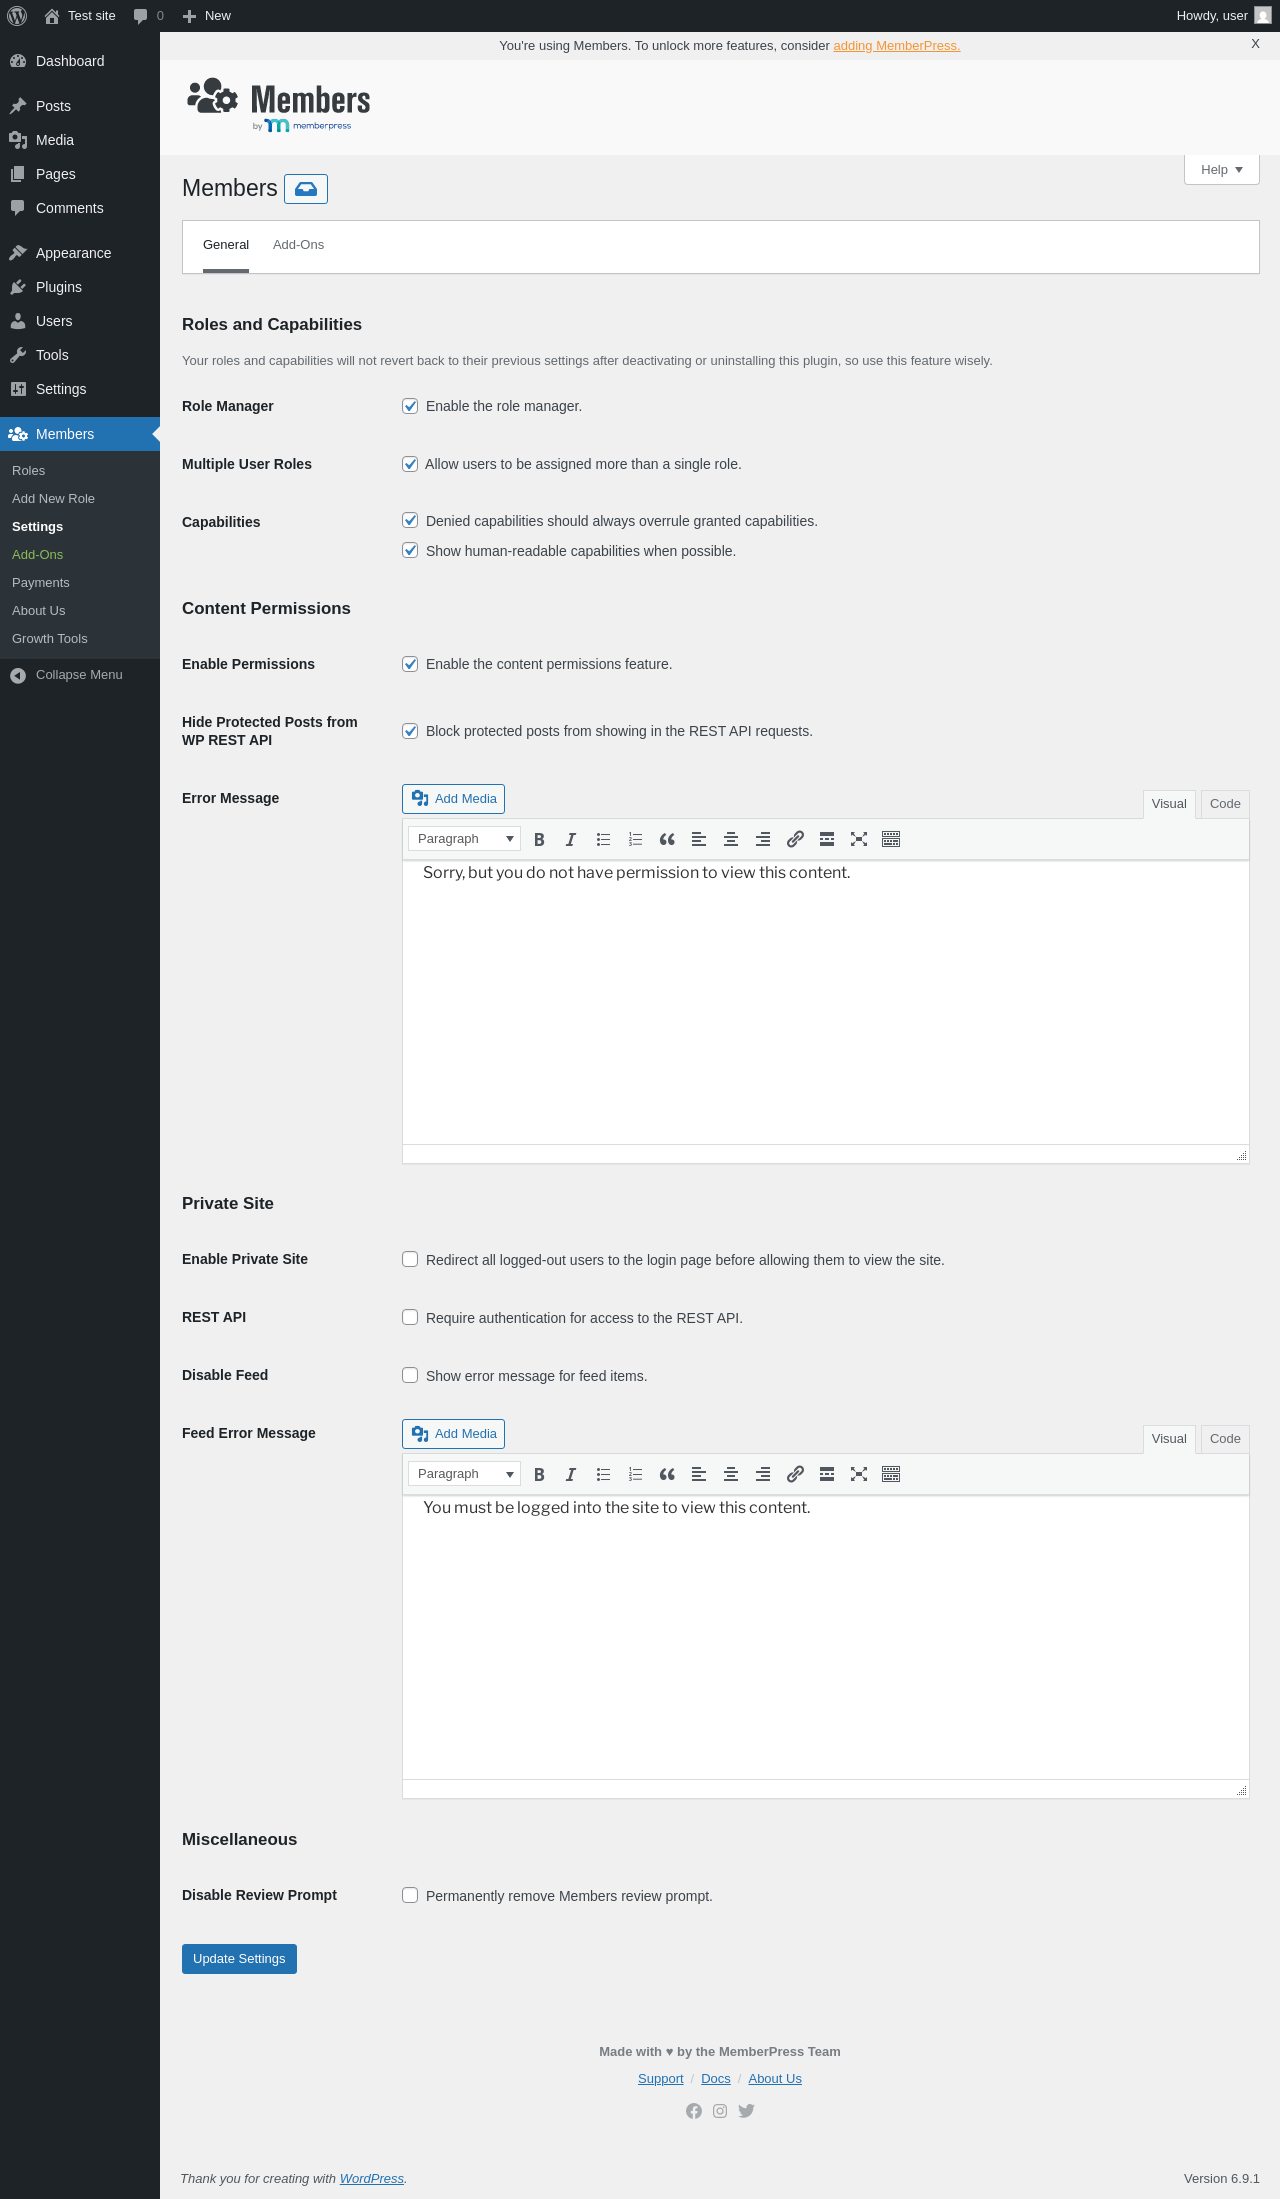Switch to the Add-Ons tab
The image size is (1280, 2199).
(x=298, y=245)
